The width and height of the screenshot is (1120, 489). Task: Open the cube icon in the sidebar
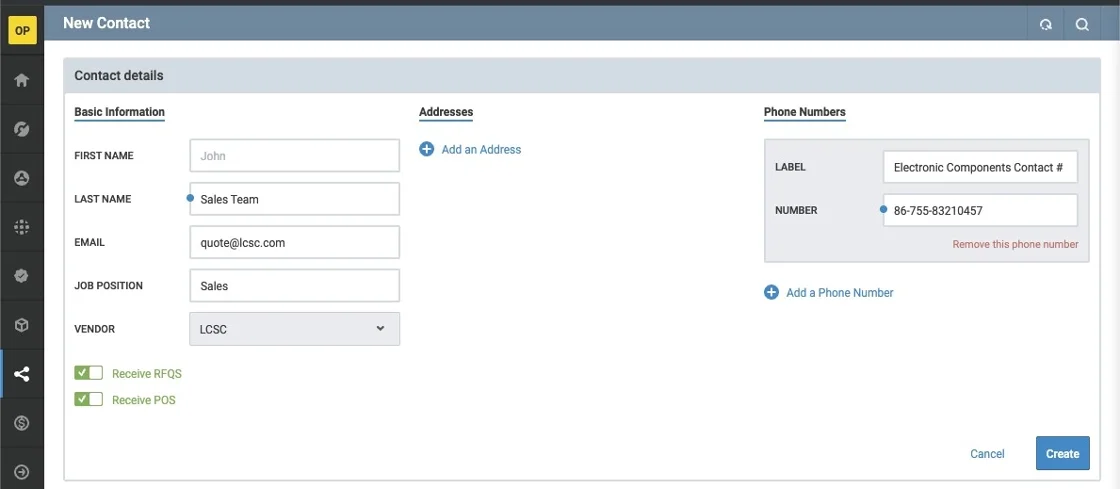[22, 325]
